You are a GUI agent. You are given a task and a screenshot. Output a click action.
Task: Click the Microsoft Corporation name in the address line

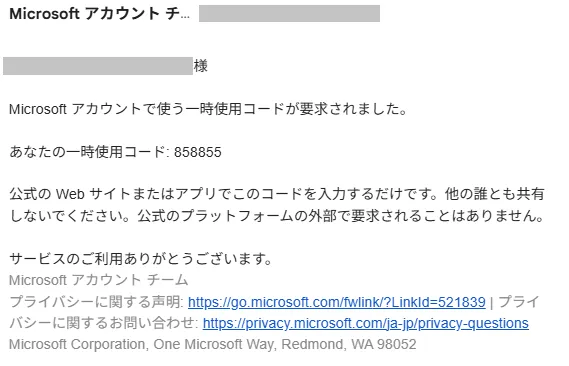coord(77,344)
